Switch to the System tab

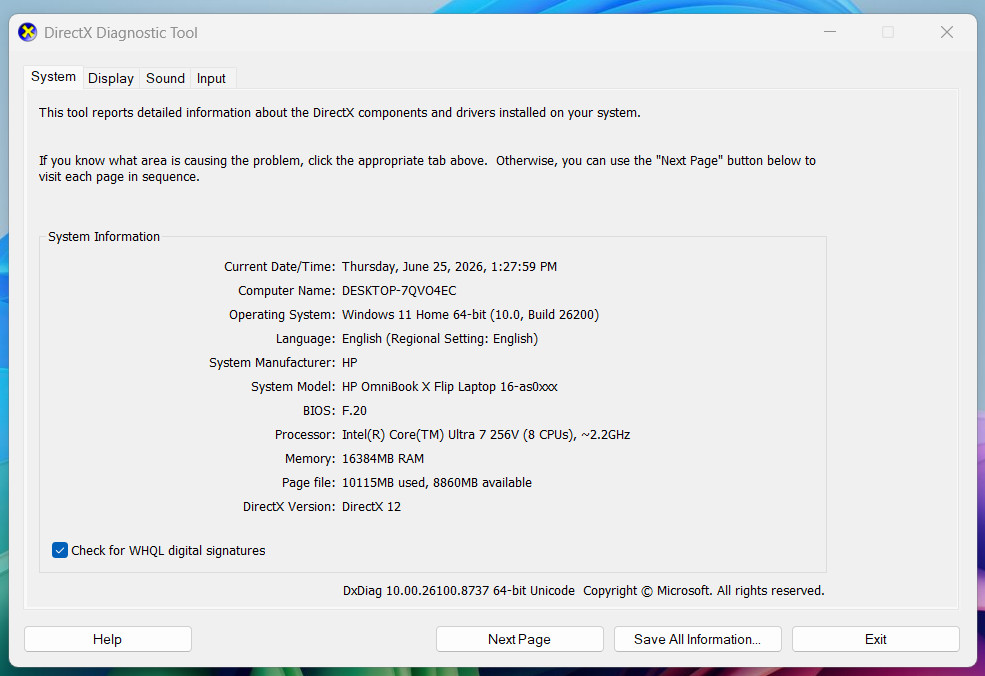click(53, 77)
